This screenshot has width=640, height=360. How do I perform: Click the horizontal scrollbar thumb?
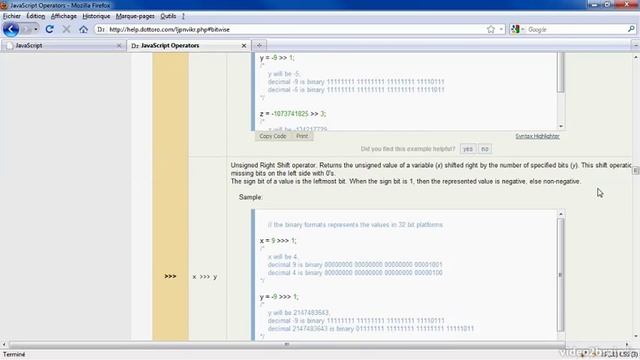[x=287, y=344]
